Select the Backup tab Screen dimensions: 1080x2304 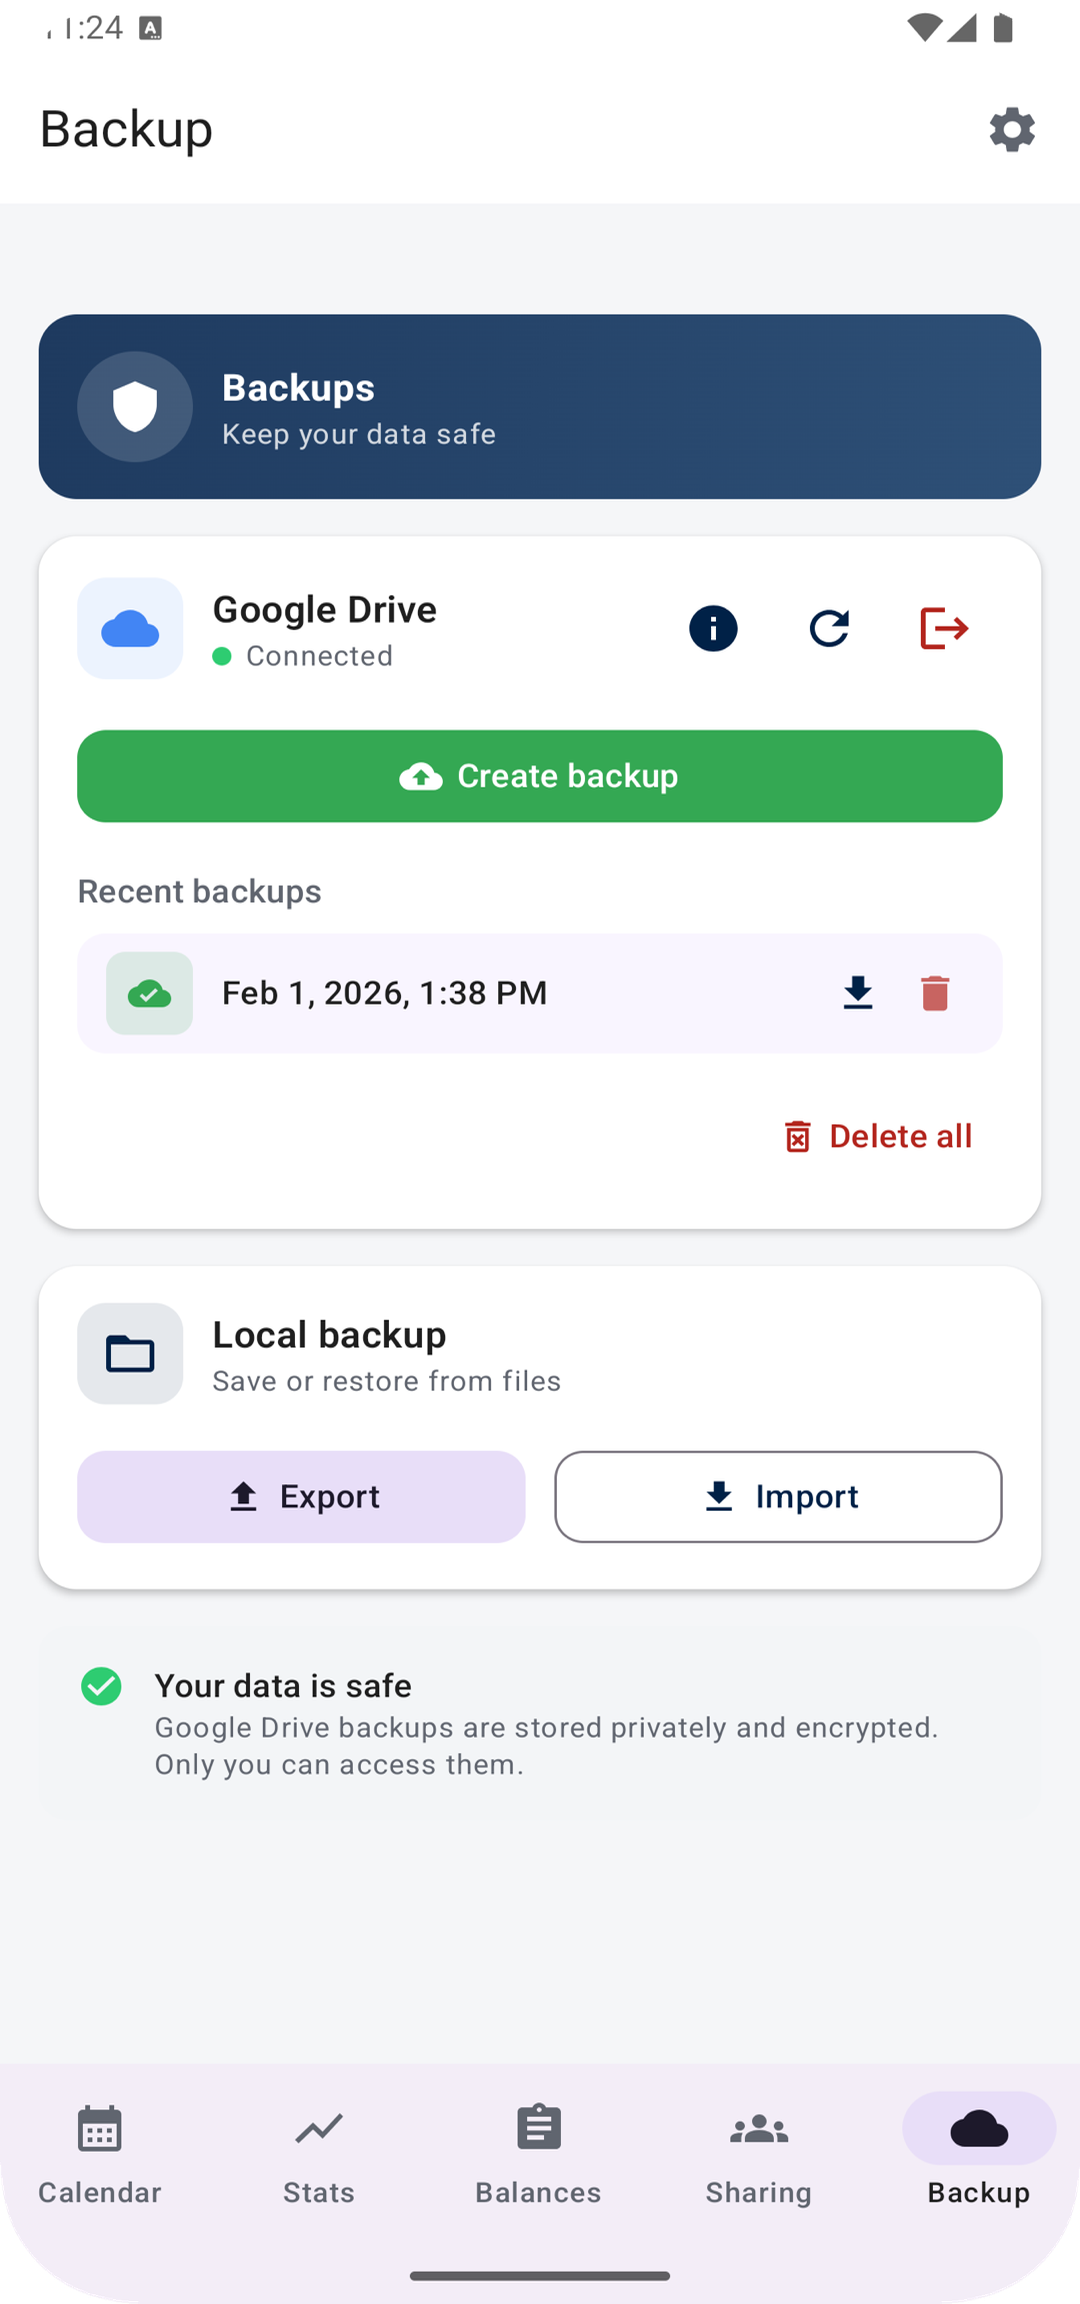click(x=979, y=2154)
